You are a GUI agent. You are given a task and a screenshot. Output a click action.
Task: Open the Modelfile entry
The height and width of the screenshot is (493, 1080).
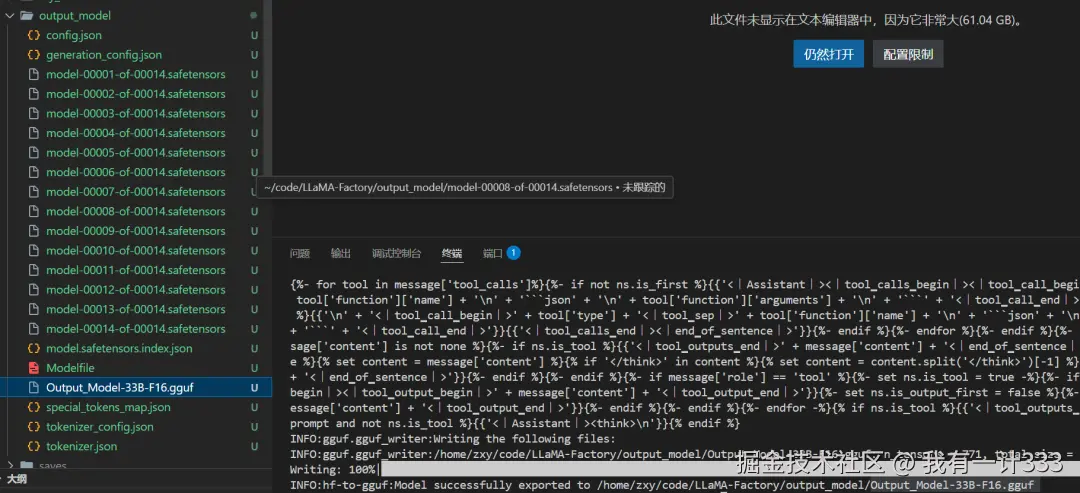(70, 368)
